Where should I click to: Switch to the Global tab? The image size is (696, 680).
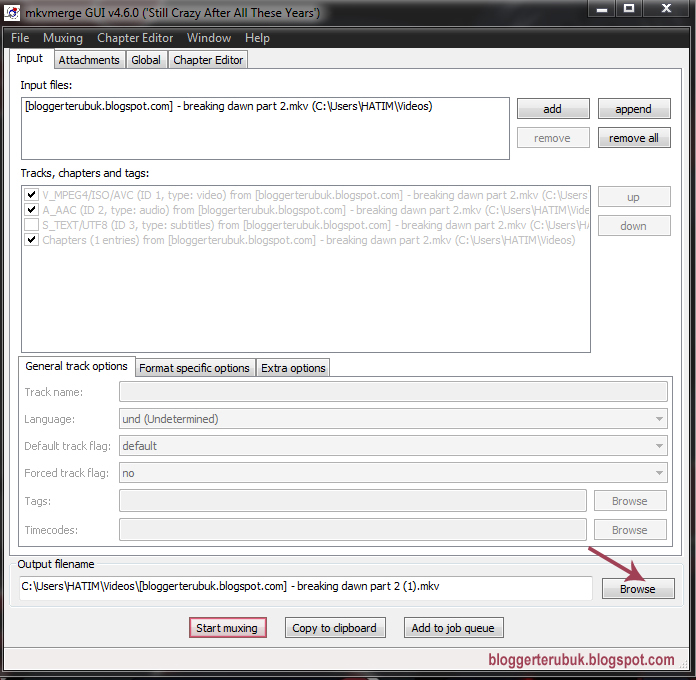(146, 60)
